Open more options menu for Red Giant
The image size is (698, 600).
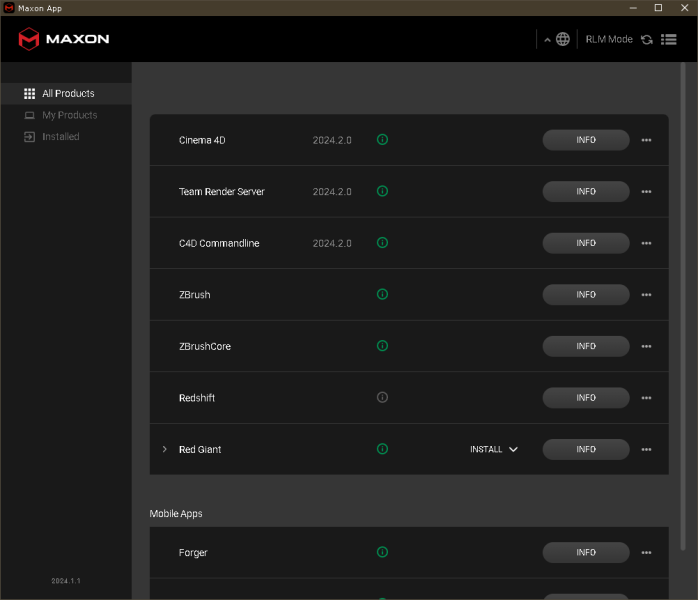click(646, 450)
